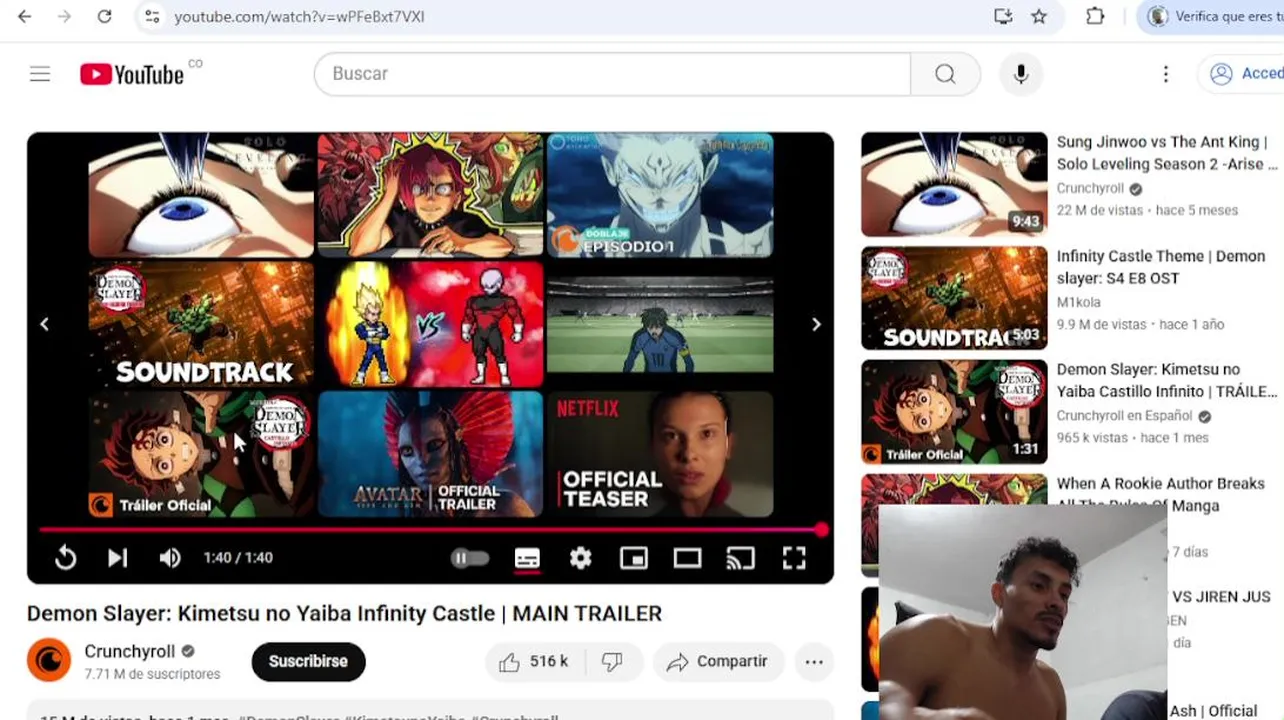Click the magnifier search button

[945, 74]
